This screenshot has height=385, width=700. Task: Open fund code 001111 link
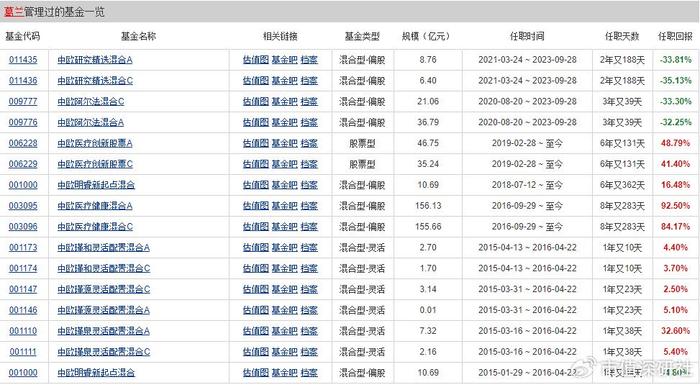[x=23, y=352]
